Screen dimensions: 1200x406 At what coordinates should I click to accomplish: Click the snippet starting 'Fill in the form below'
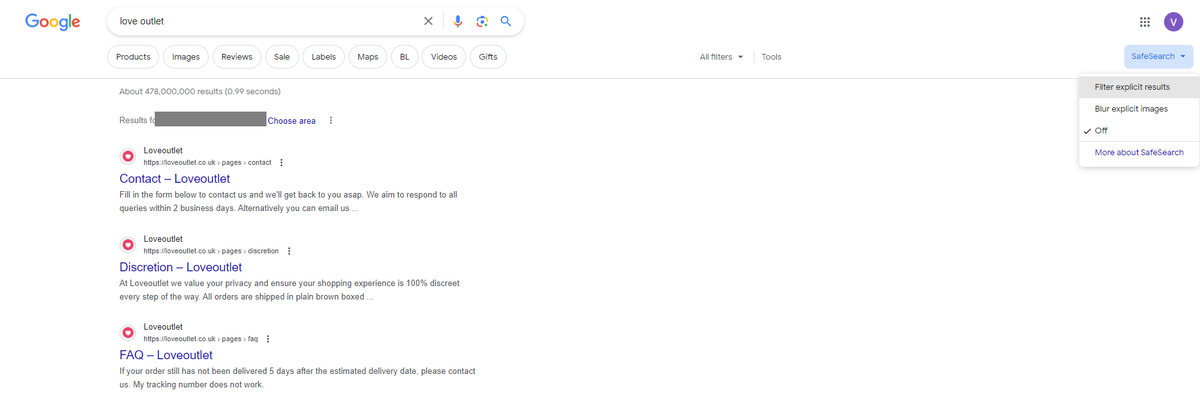click(288, 202)
